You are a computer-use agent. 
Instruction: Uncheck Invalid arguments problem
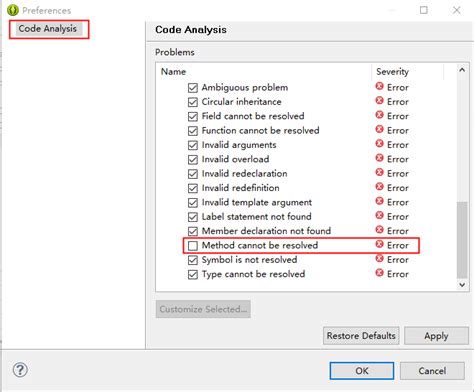pyautogui.click(x=193, y=145)
